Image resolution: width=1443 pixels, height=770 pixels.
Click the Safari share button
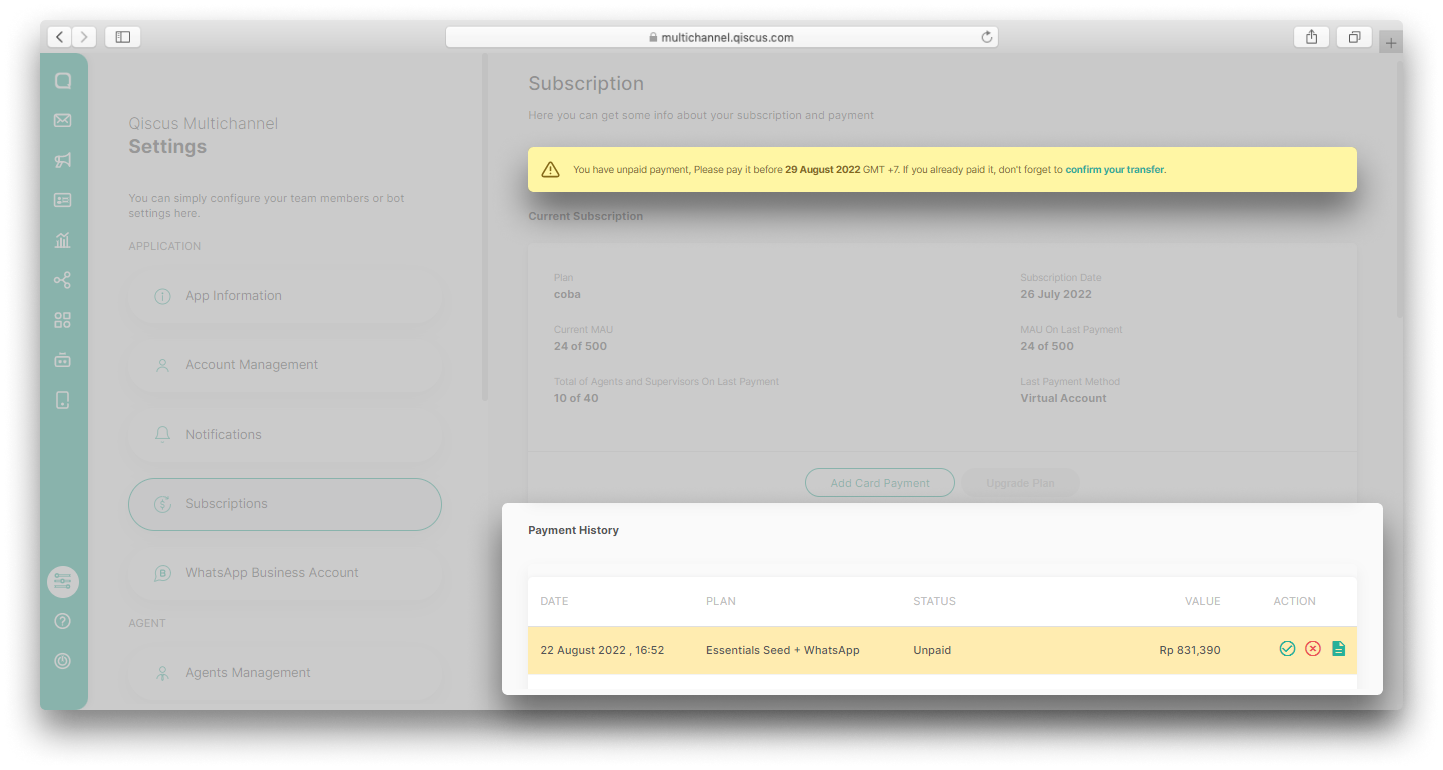point(1311,37)
